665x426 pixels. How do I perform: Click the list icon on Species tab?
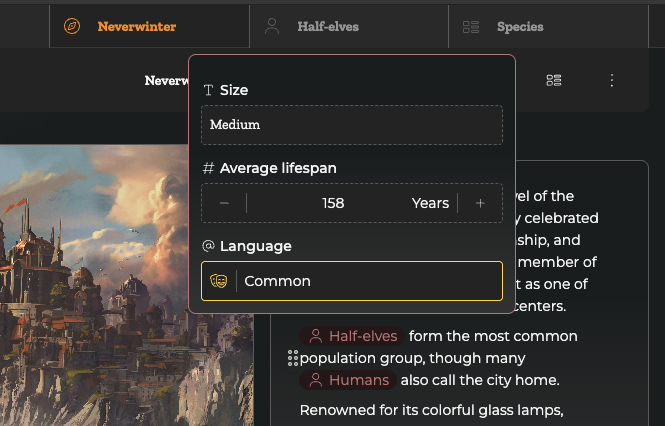[471, 27]
